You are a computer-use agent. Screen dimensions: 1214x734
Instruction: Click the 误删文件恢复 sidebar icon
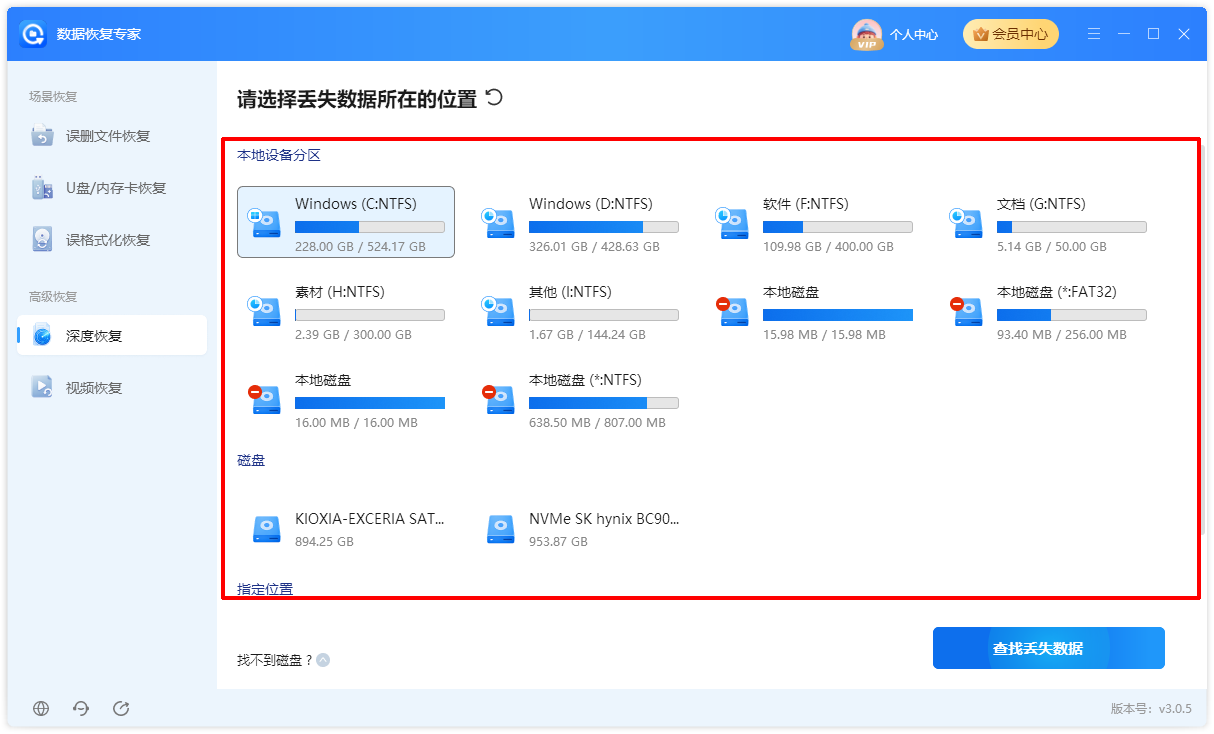[42, 136]
